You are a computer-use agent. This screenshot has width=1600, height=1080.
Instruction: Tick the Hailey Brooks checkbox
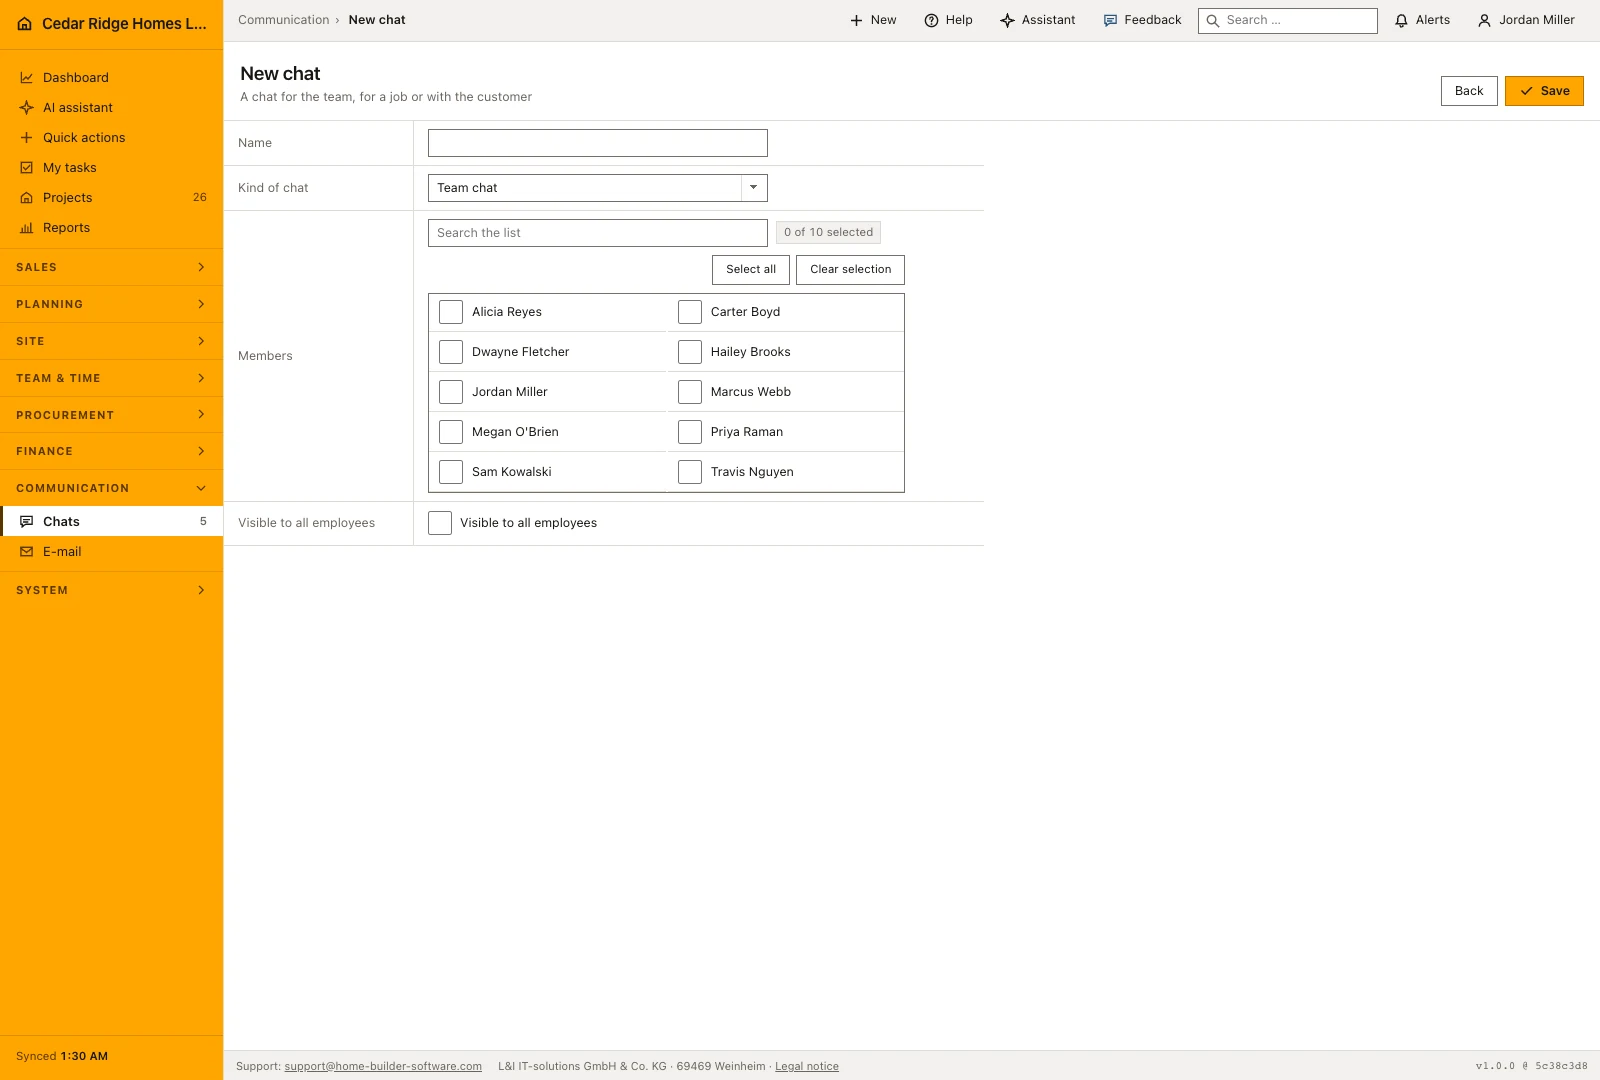coord(690,352)
